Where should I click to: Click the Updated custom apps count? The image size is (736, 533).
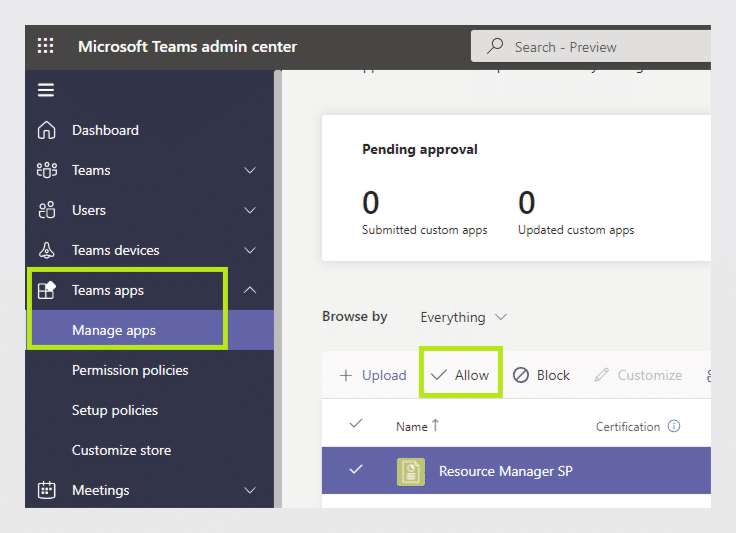coord(527,203)
